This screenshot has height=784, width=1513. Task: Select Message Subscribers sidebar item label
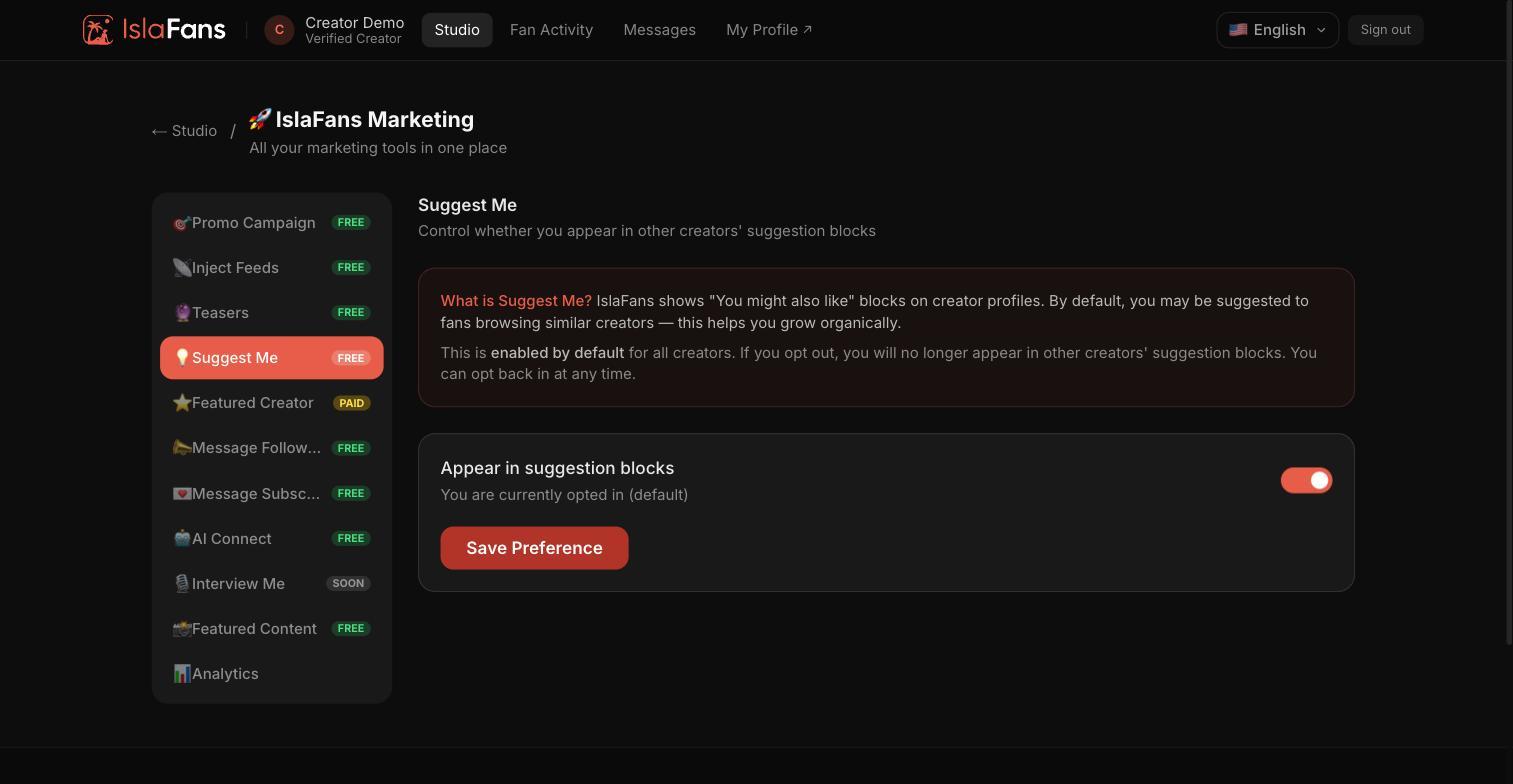(x=256, y=494)
